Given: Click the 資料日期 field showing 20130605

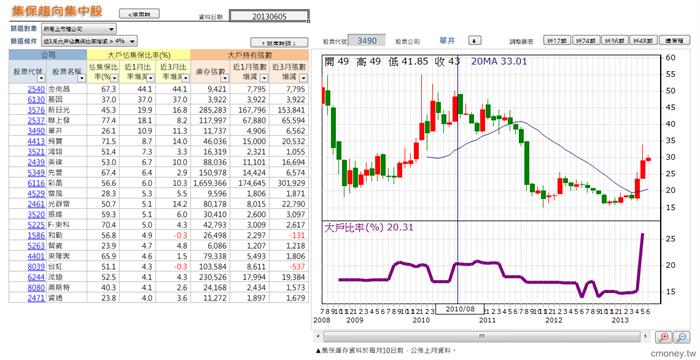Looking at the screenshot, I should tap(269, 17).
